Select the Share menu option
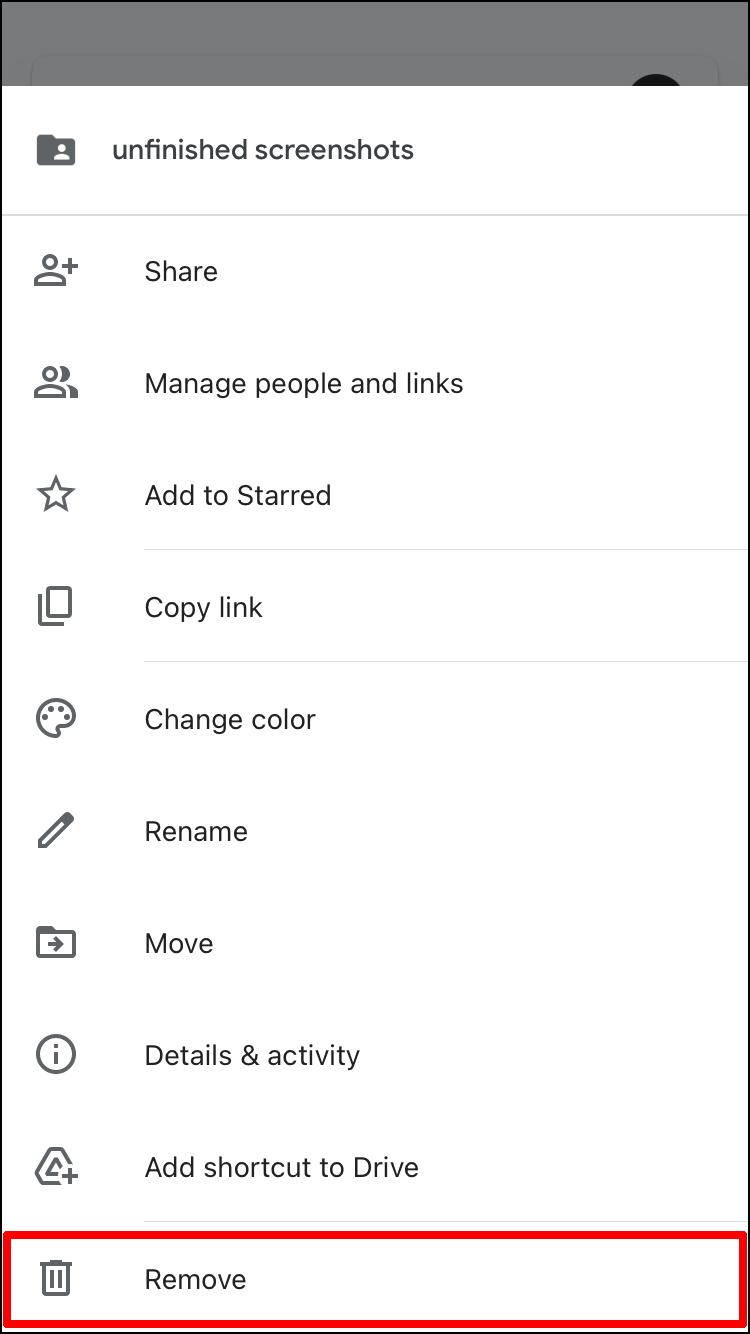Viewport: 750px width, 1334px height. 181,271
